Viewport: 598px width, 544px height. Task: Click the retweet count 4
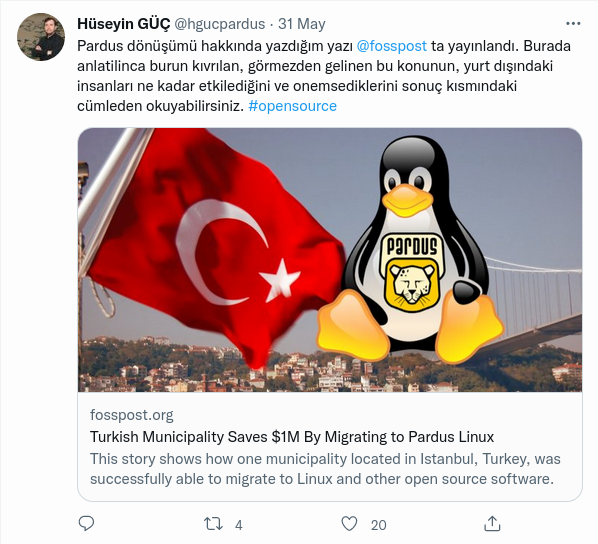click(x=239, y=525)
